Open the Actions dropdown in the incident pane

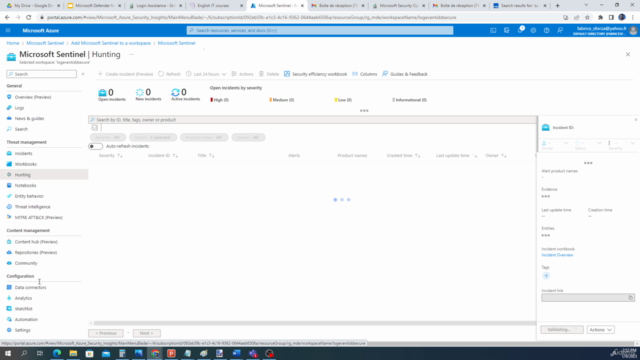pos(600,330)
